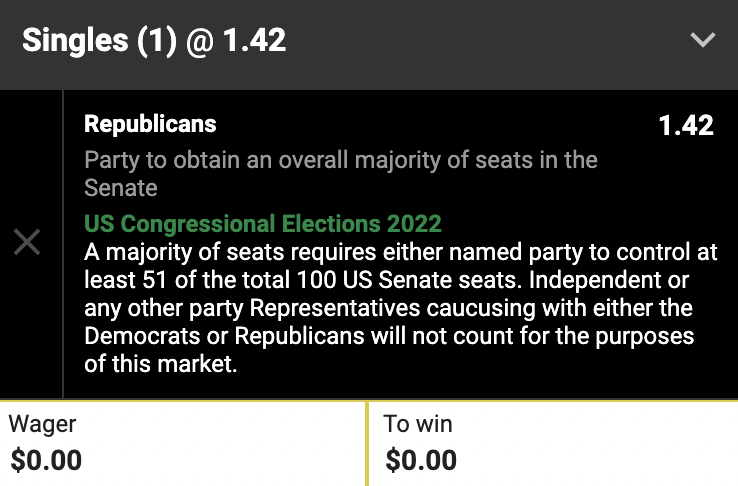Remove the Republicans selection with X icon

click(27, 241)
